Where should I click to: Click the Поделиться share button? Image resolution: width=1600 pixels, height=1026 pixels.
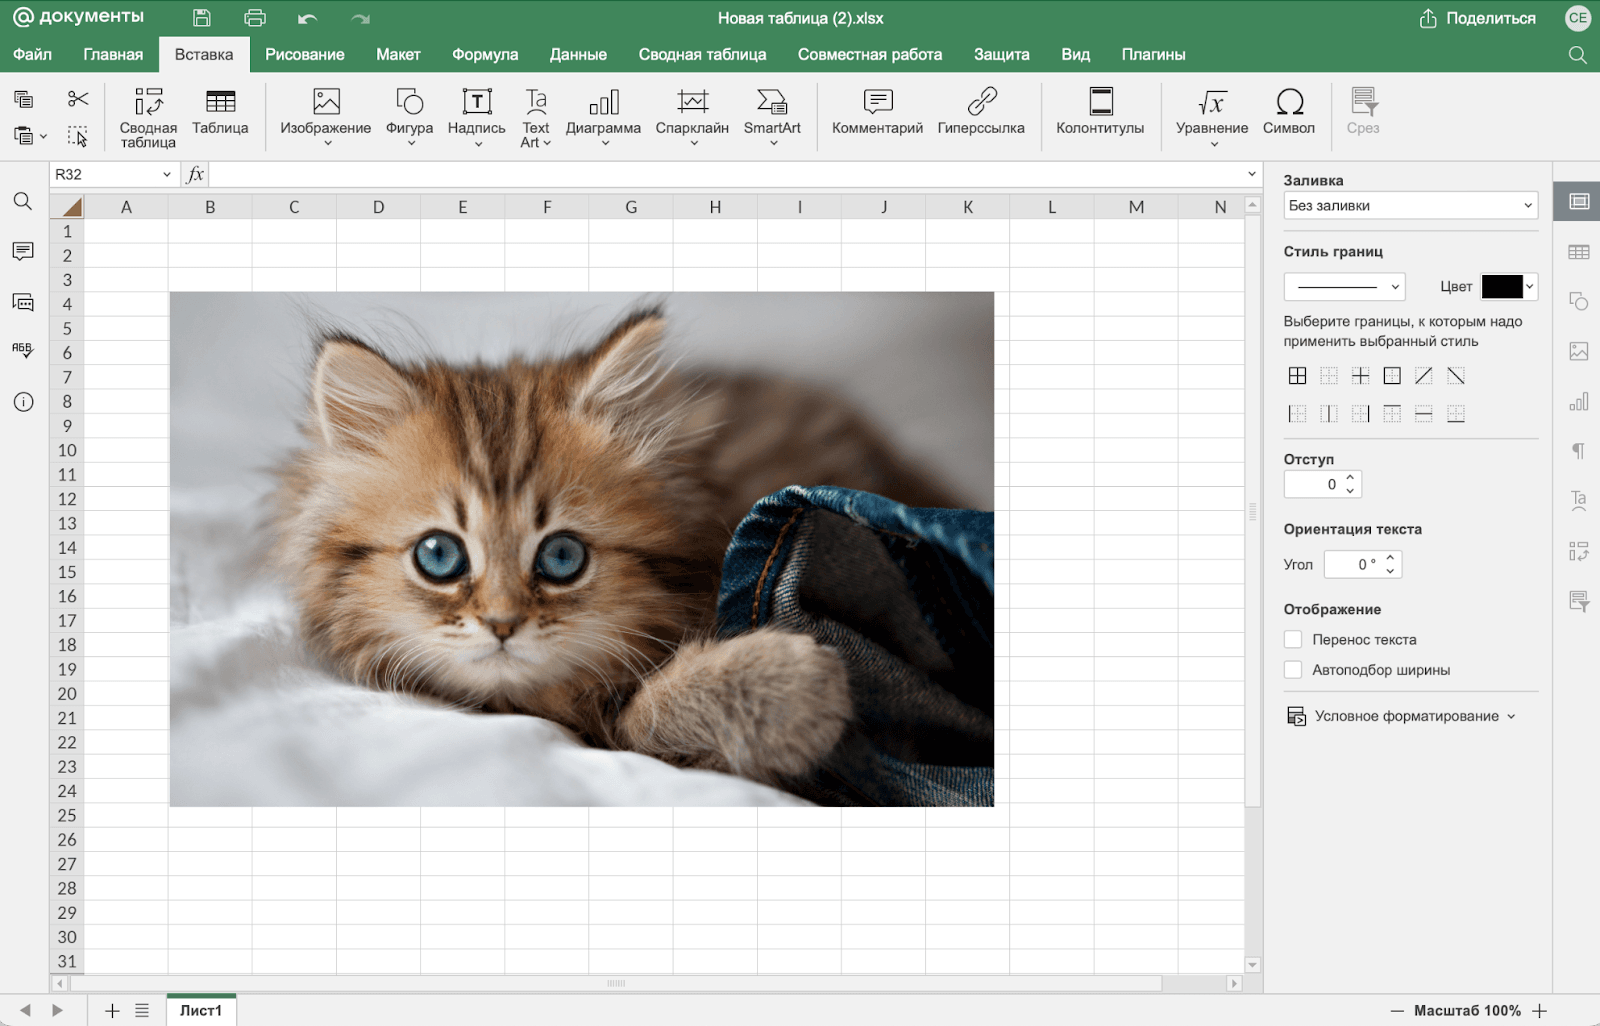tap(1477, 18)
